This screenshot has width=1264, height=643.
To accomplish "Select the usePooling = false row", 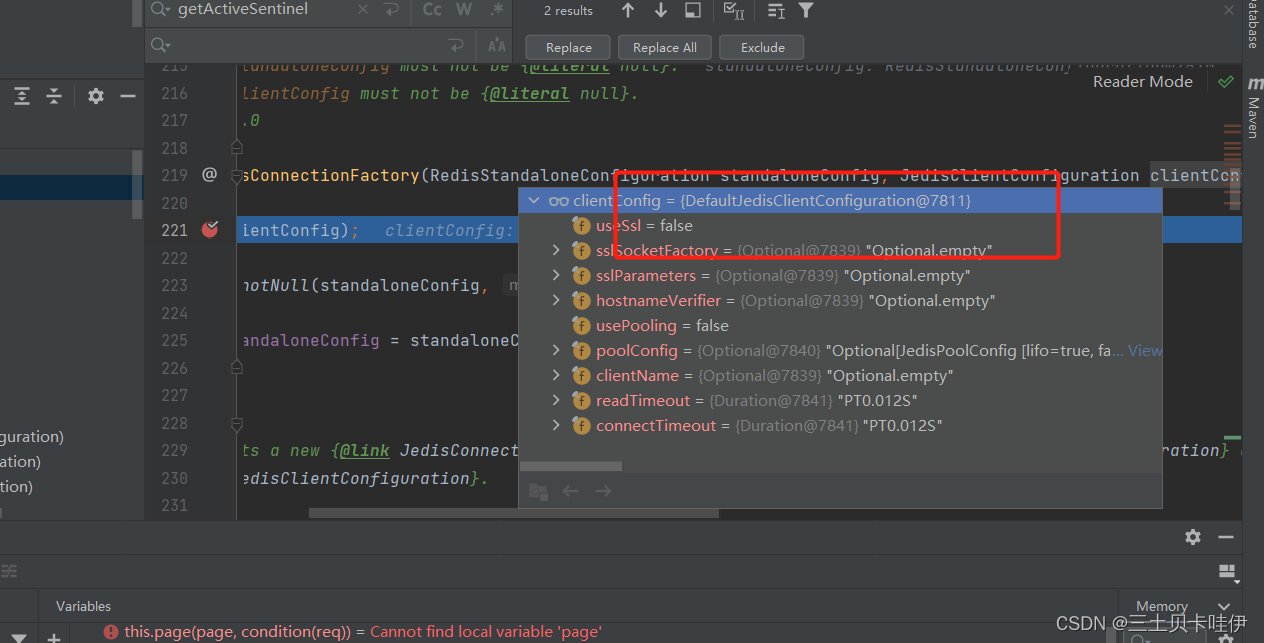I will [840, 326].
